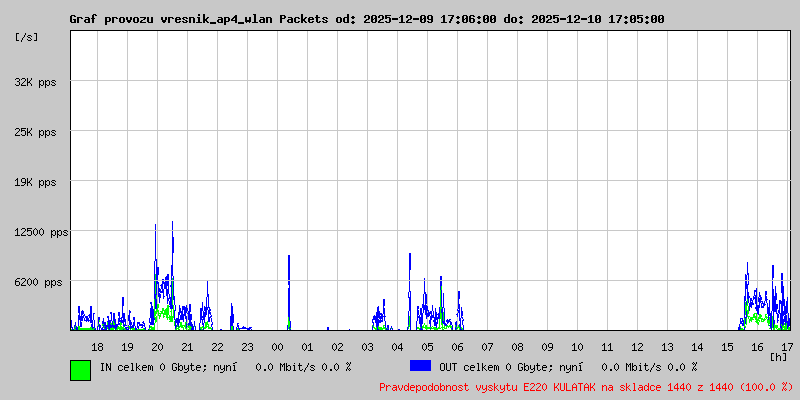Click the end date '2025-12-10 17:05:00' in title
Viewport: 800px width, 400px height.
tap(598, 19)
